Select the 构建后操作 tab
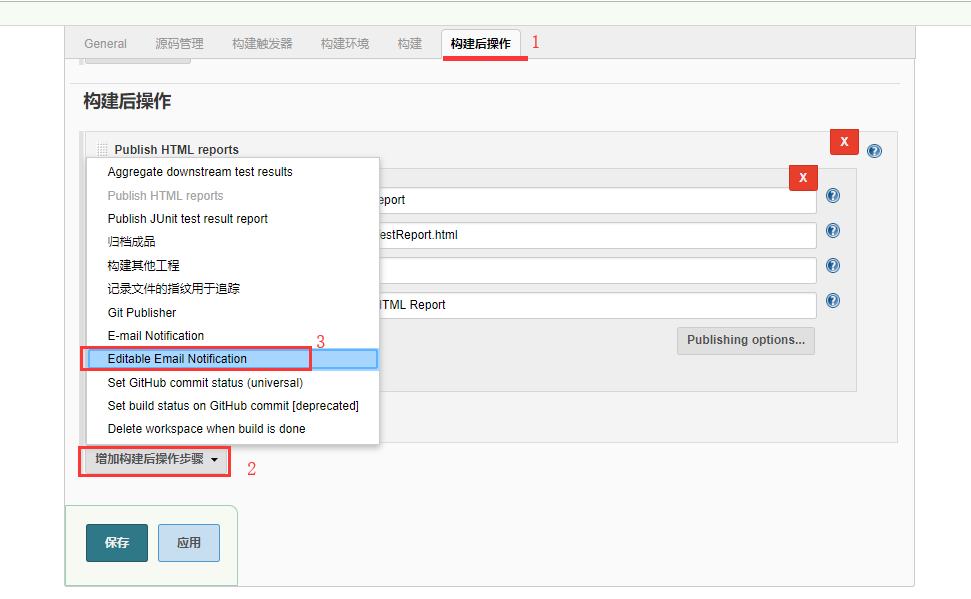This screenshot has height=599, width=971. click(481, 44)
